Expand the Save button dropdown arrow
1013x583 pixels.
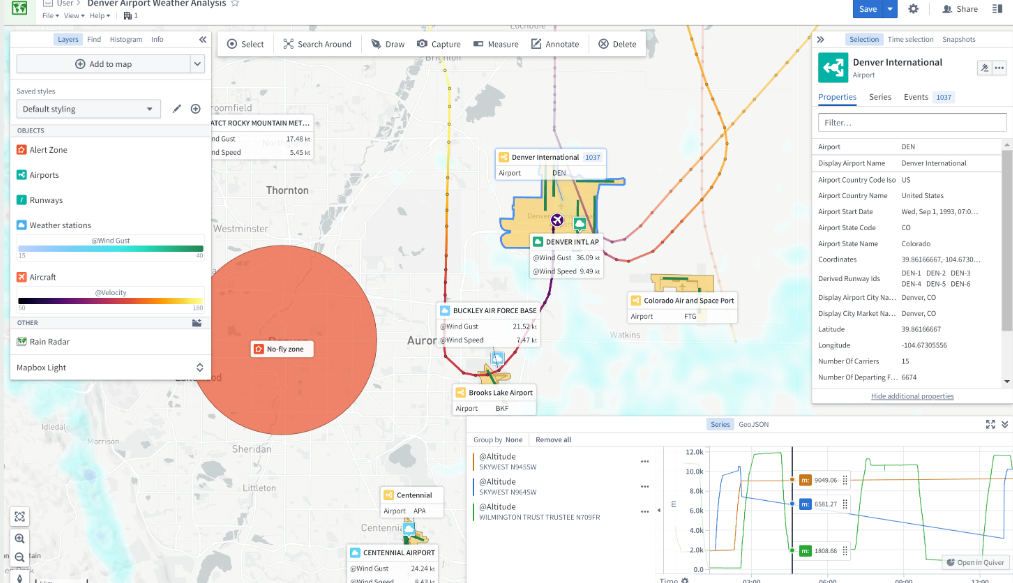pos(890,9)
